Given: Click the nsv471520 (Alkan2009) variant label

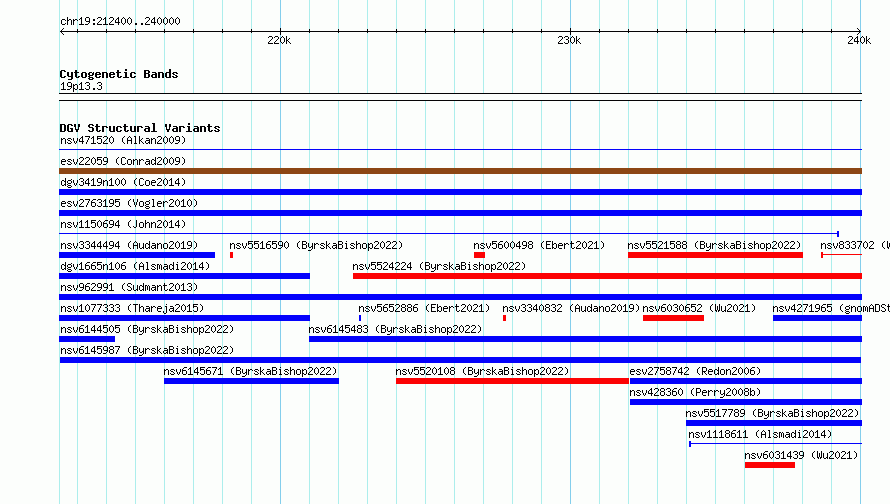Looking at the screenshot, I should (123, 140).
